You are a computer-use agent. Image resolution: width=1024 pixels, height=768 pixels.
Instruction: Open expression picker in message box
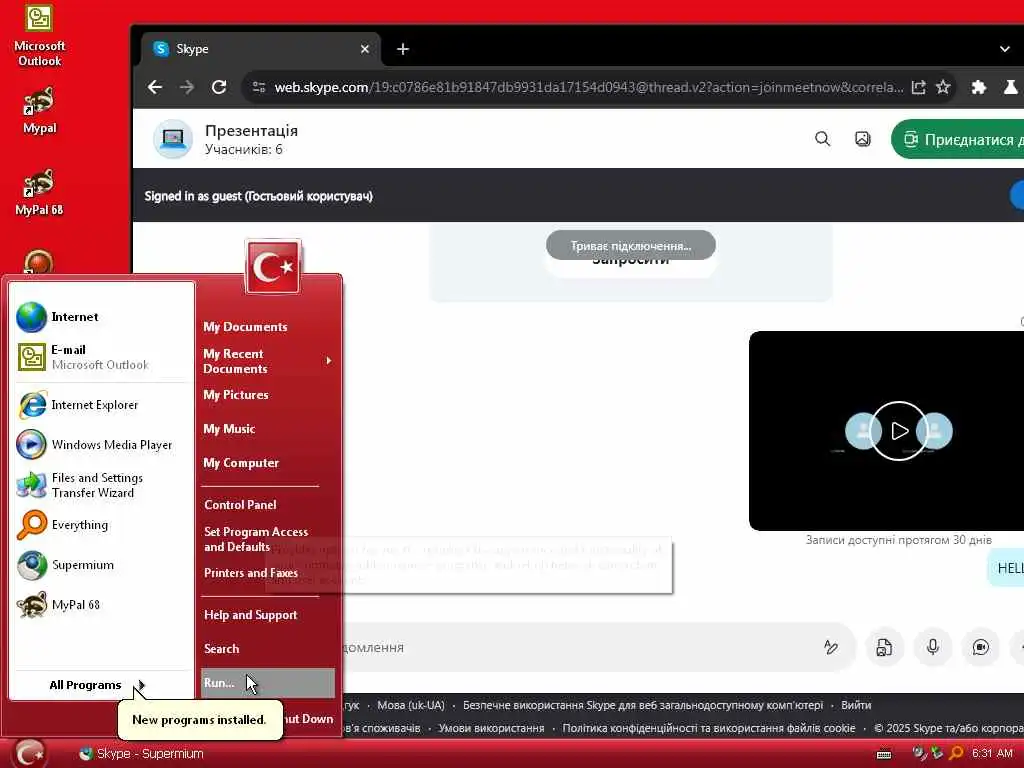(831, 647)
